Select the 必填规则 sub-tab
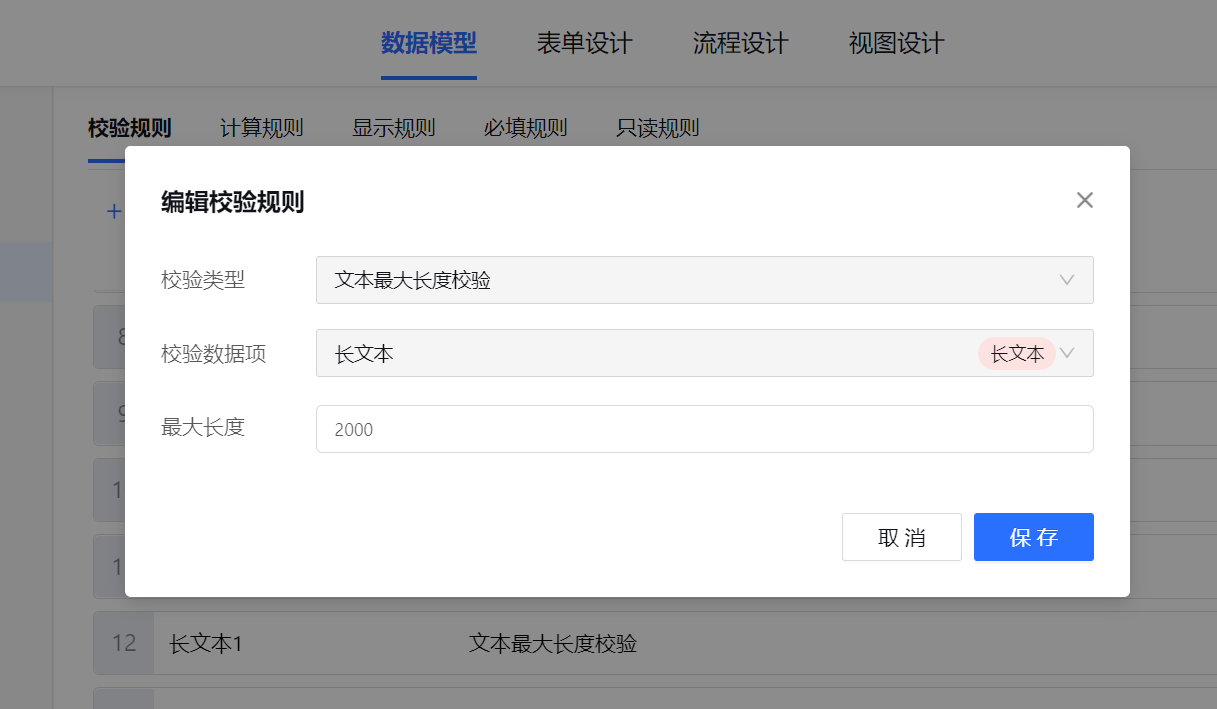Screen dimensions: 1217x709 click(526, 128)
